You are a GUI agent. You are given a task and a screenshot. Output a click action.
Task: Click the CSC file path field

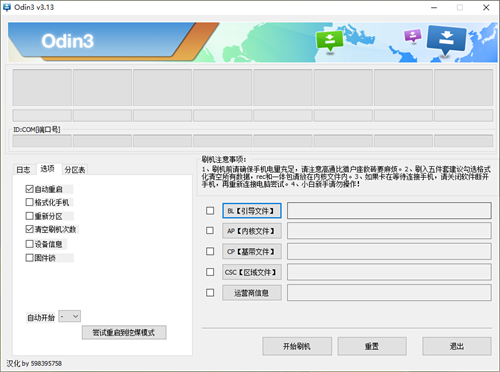[x=389, y=272]
